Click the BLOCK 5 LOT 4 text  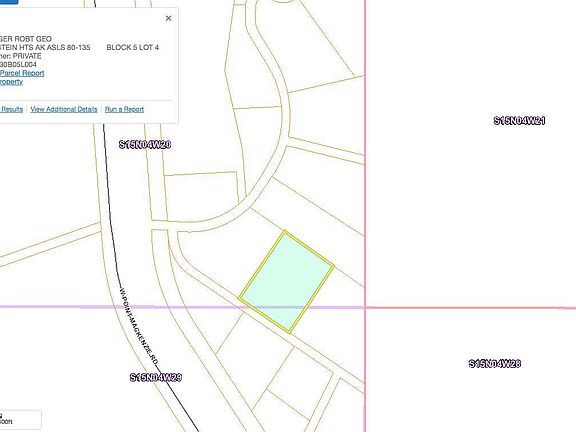(x=133, y=47)
